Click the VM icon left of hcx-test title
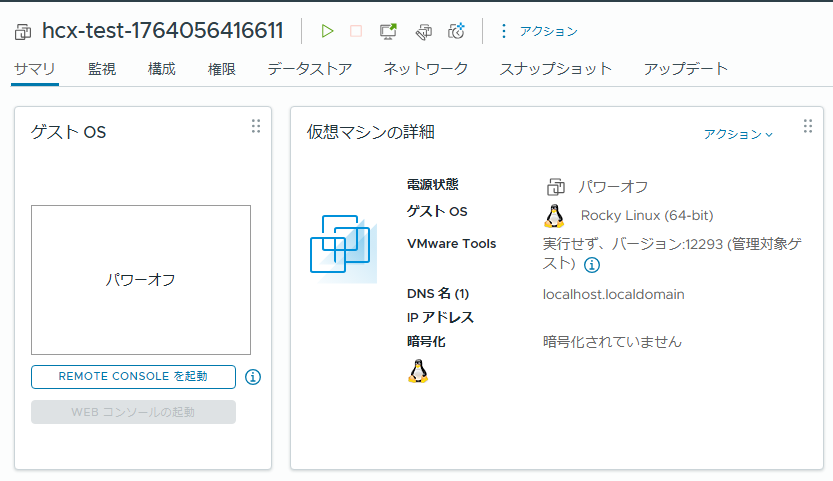Viewport: 833px width, 481px height. tap(23, 32)
